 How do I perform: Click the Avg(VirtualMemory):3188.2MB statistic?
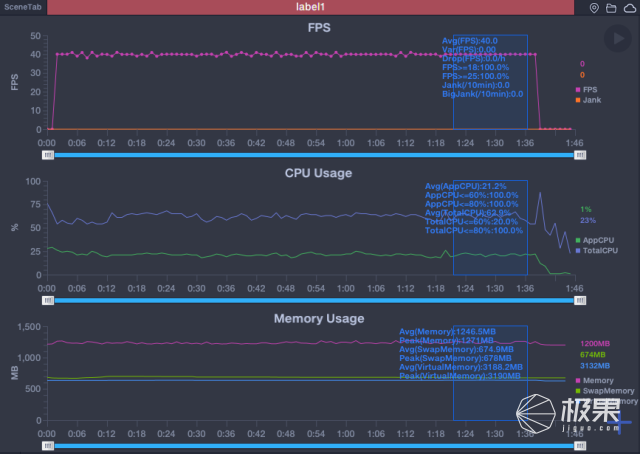[x=461, y=367]
